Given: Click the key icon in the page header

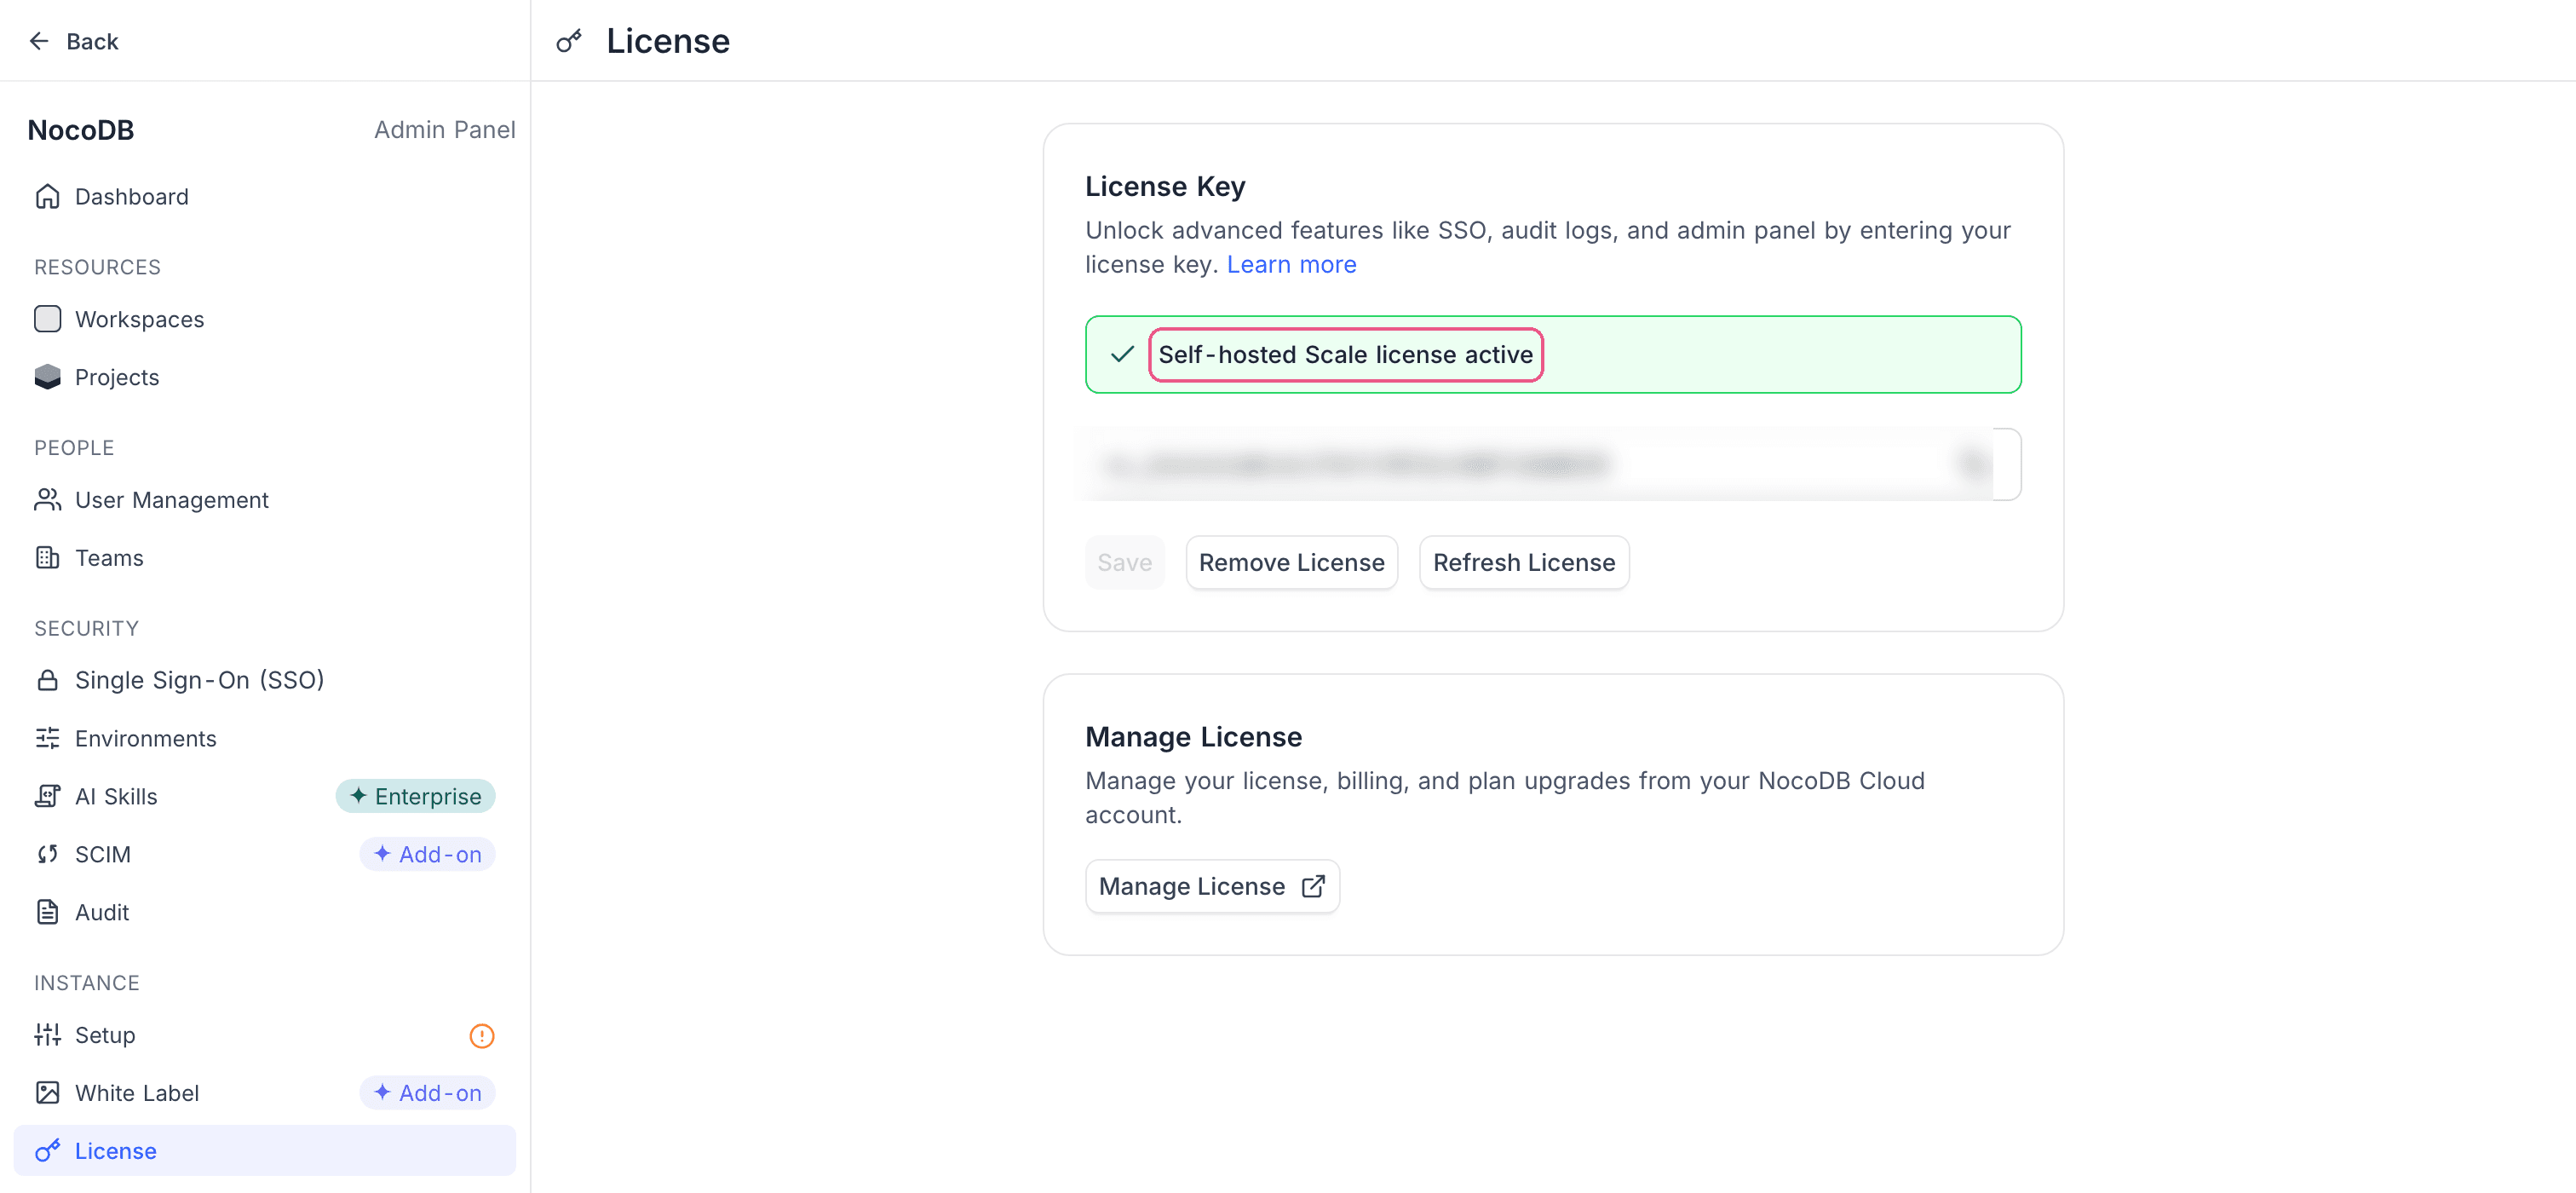Looking at the screenshot, I should [569, 41].
